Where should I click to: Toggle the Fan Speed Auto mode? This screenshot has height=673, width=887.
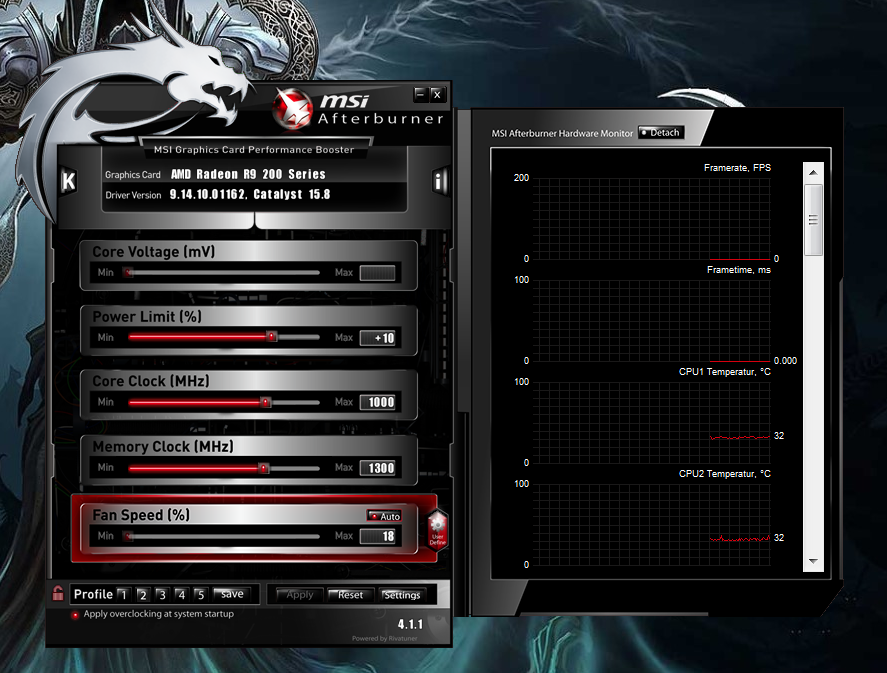click(x=384, y=516)
